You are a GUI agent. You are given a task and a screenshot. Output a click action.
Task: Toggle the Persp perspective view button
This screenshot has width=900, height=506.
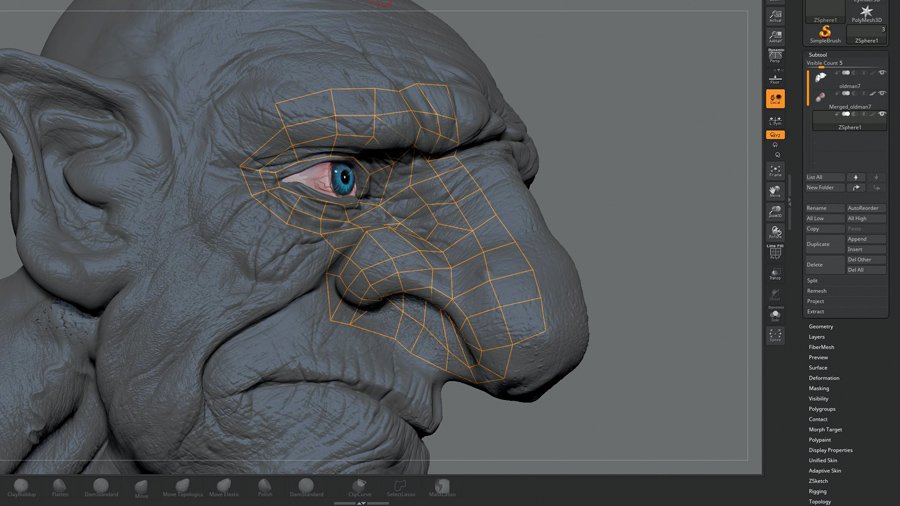(775, 56)
